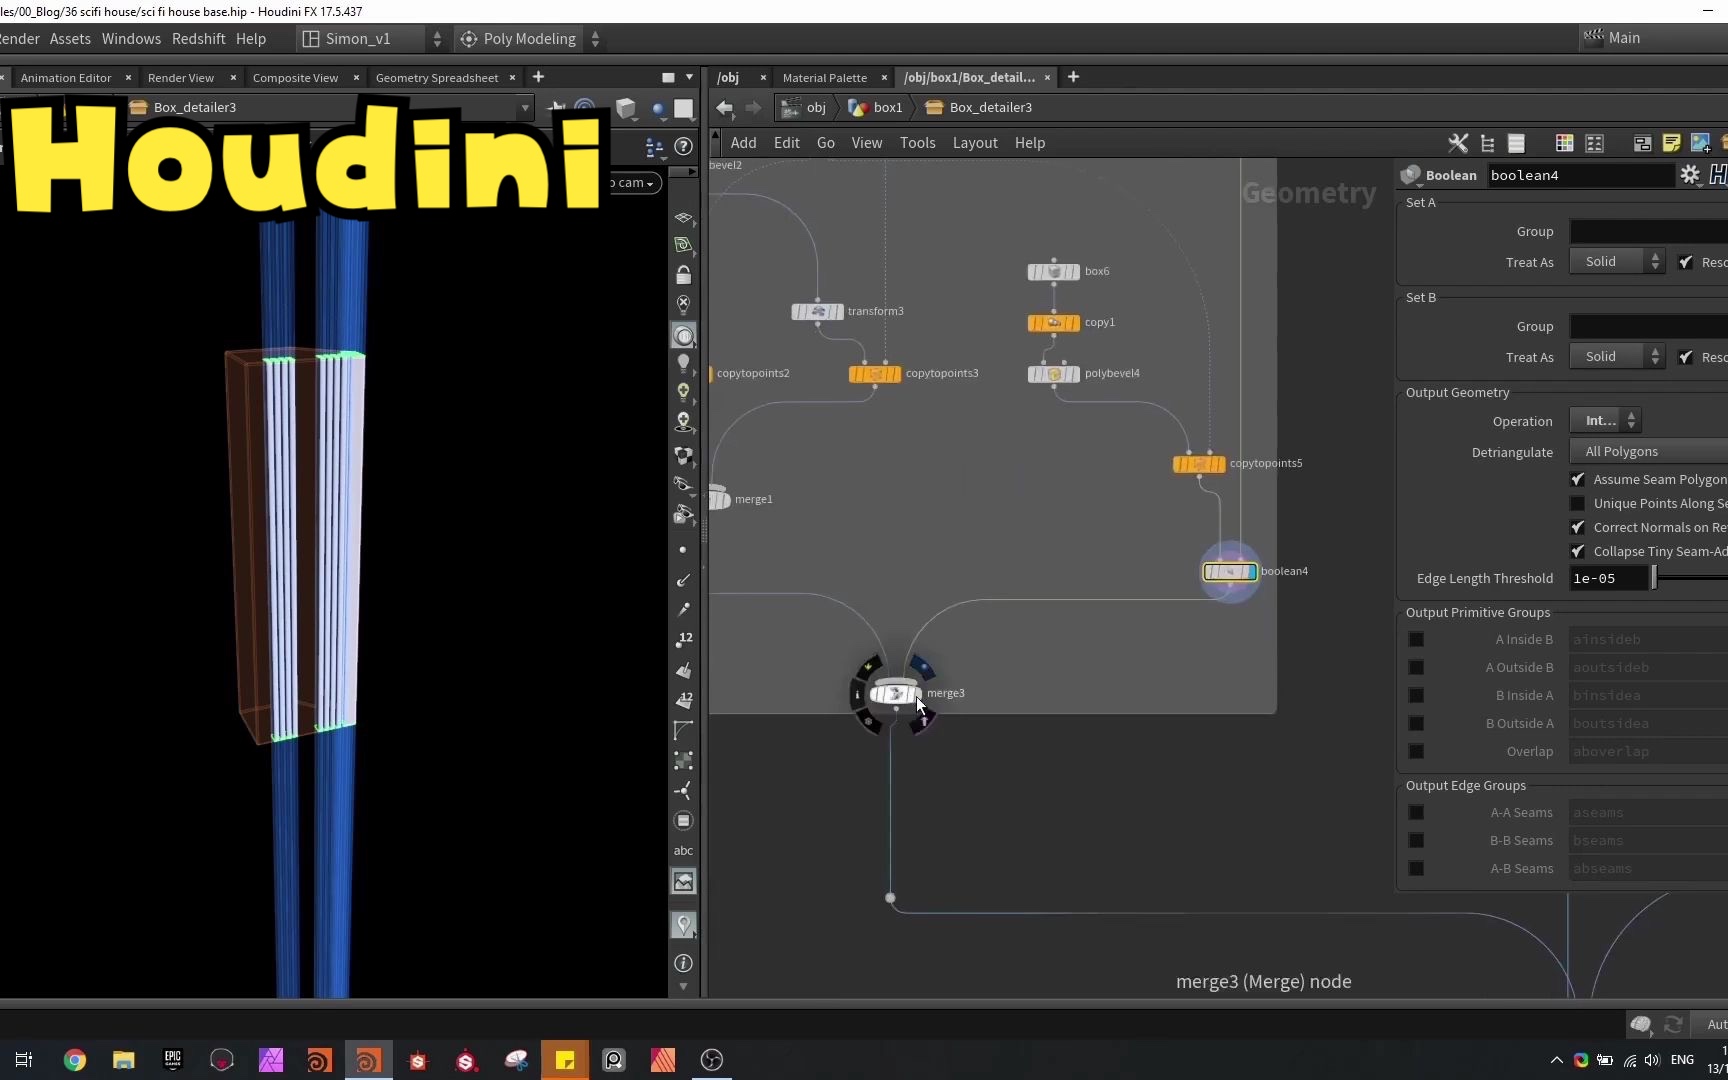
Task: Open the node color palette grid
Action: coord(1565,143)
